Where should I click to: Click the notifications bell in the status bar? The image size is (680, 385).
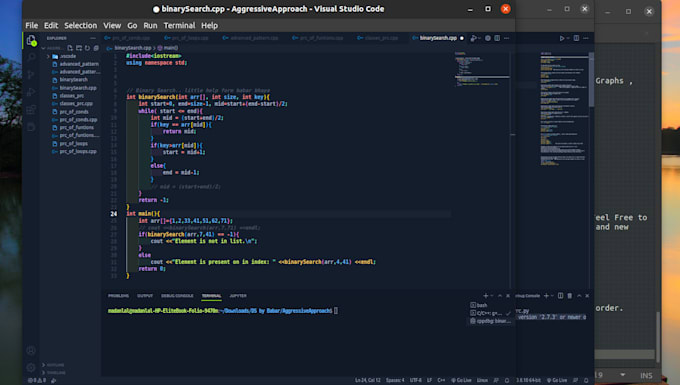pos(507,380)
